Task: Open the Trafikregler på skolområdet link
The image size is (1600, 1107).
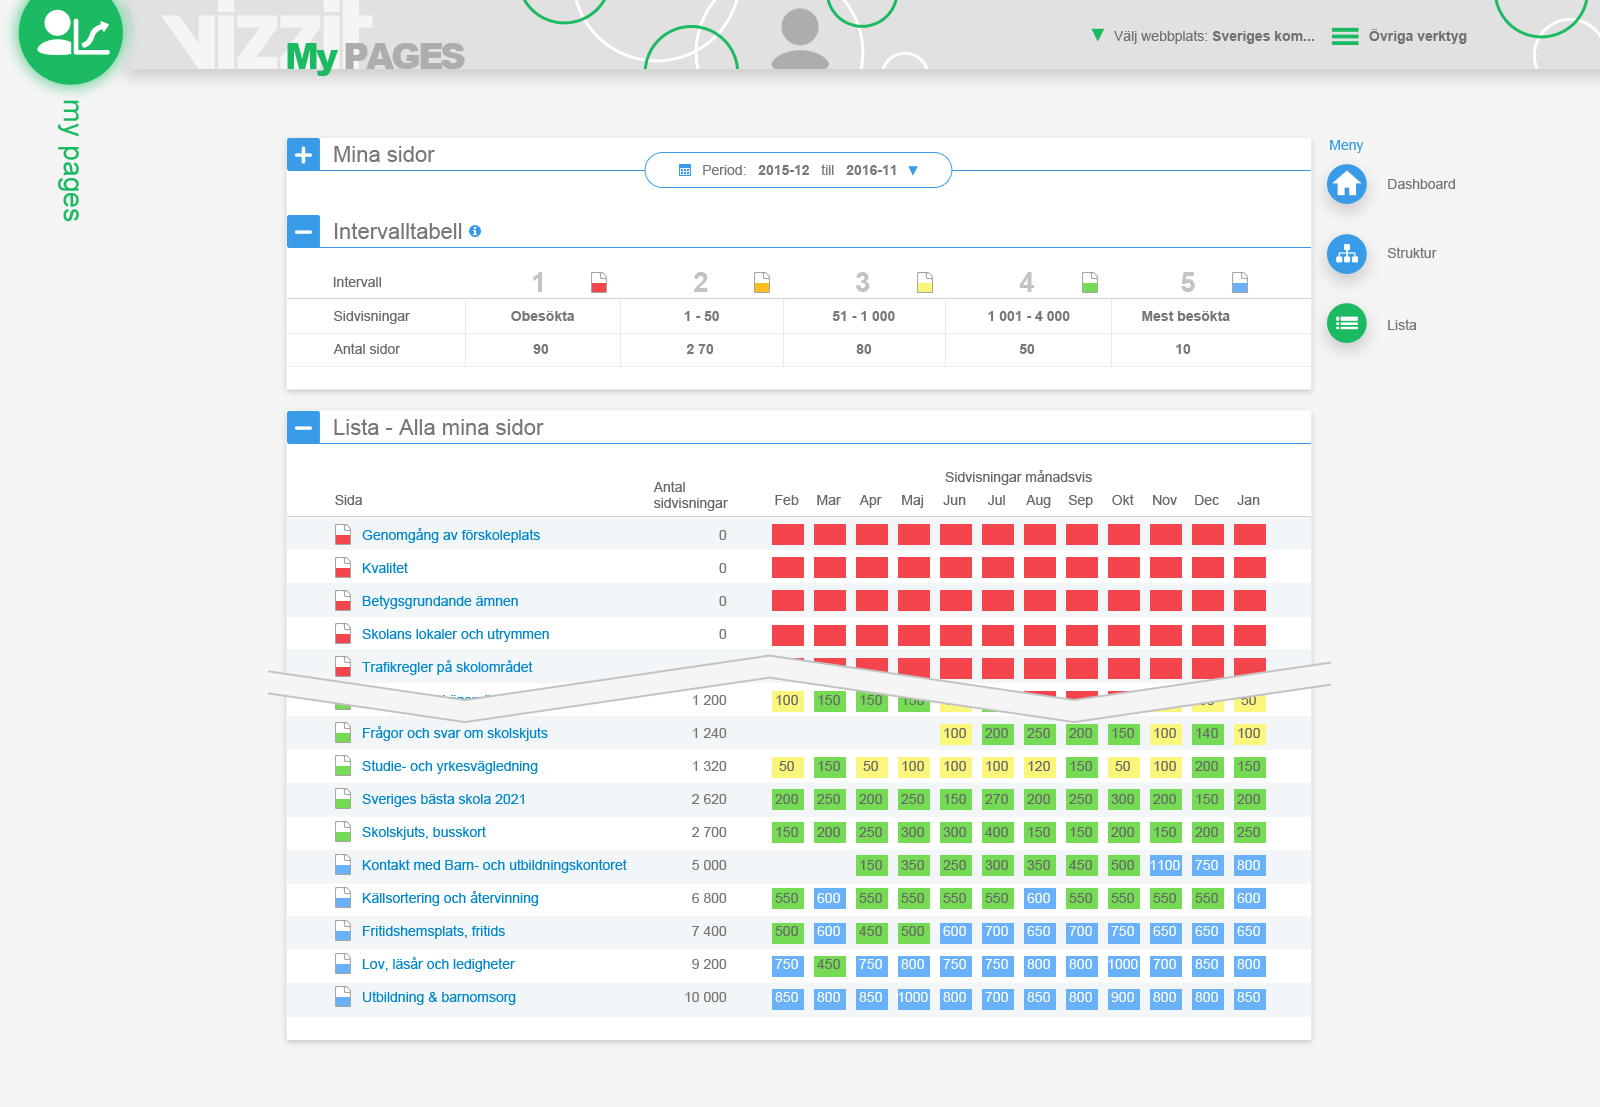Action: coord(447,667)
